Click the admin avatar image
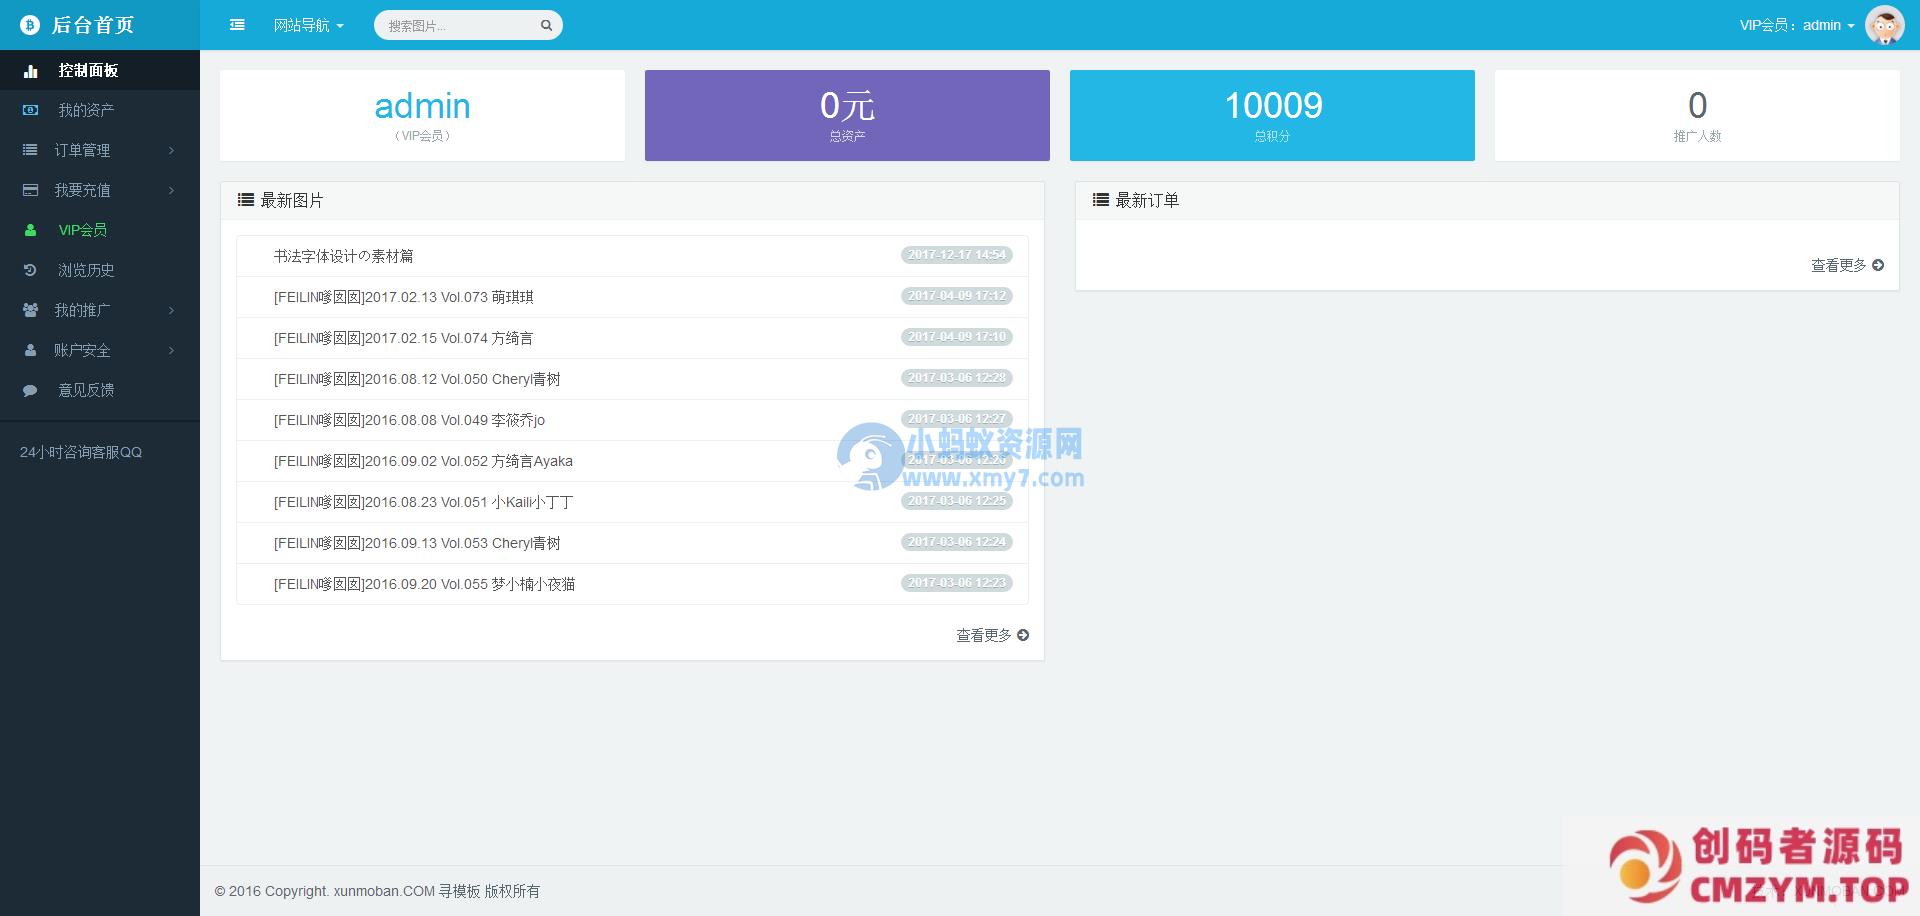Image resolution: width=1920 pixels, height=916 pixels. (1884, 25)
